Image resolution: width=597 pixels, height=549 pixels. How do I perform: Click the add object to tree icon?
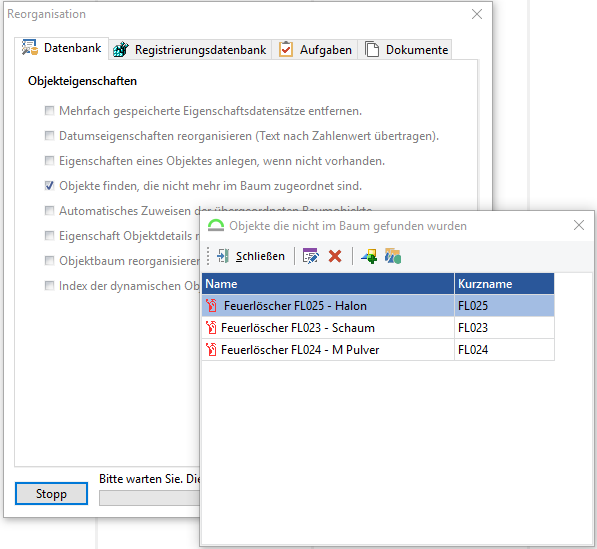[x=369, y=256]
